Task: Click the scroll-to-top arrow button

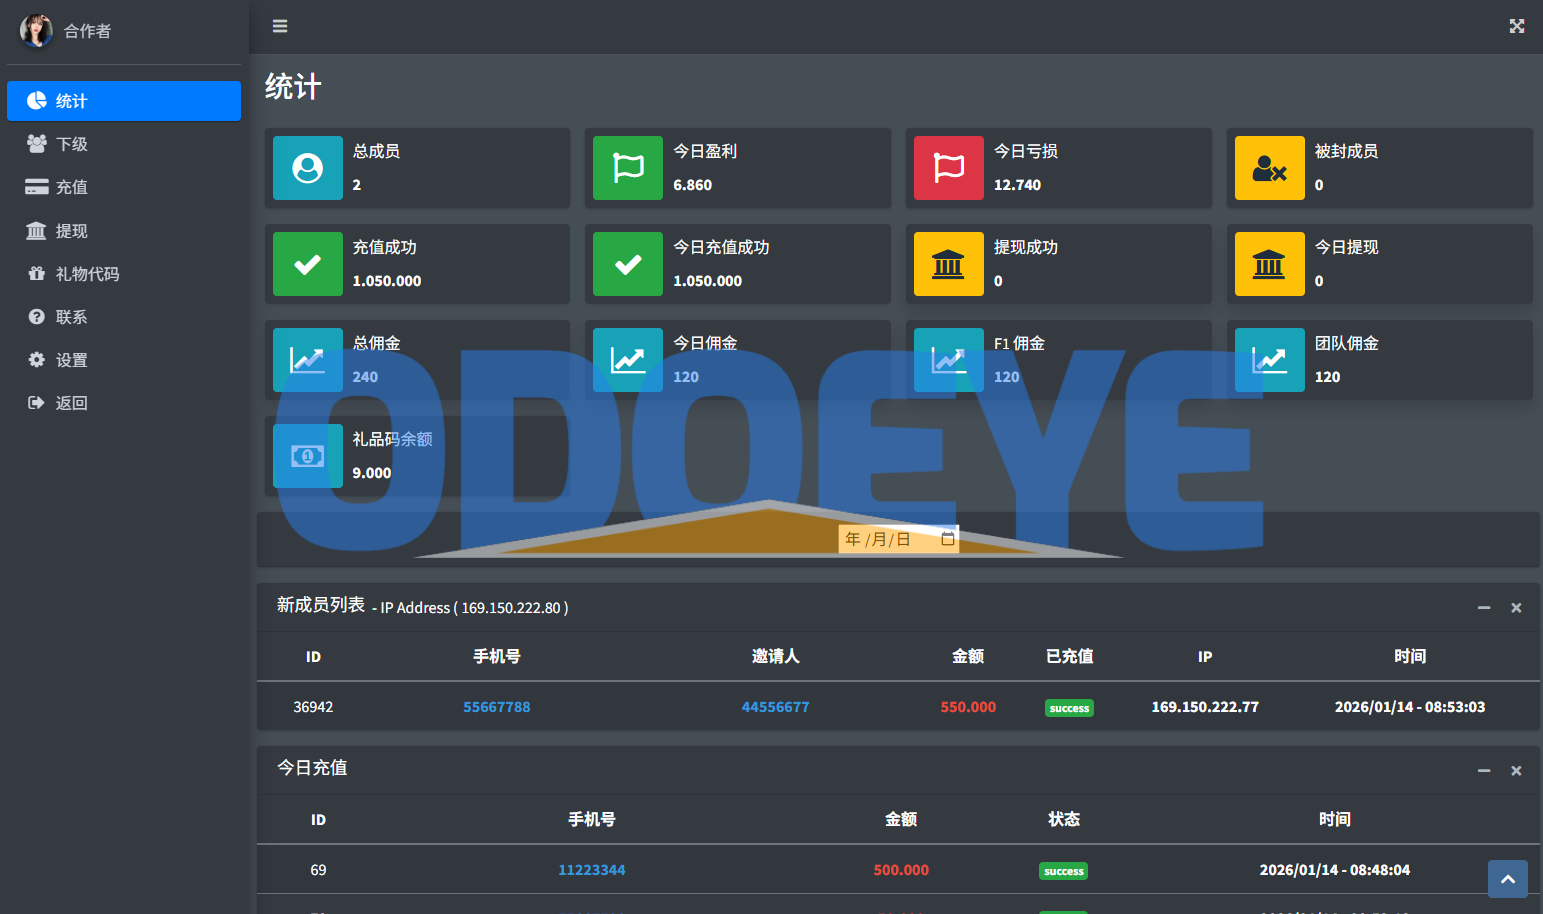Action: tap(1507, 879)
